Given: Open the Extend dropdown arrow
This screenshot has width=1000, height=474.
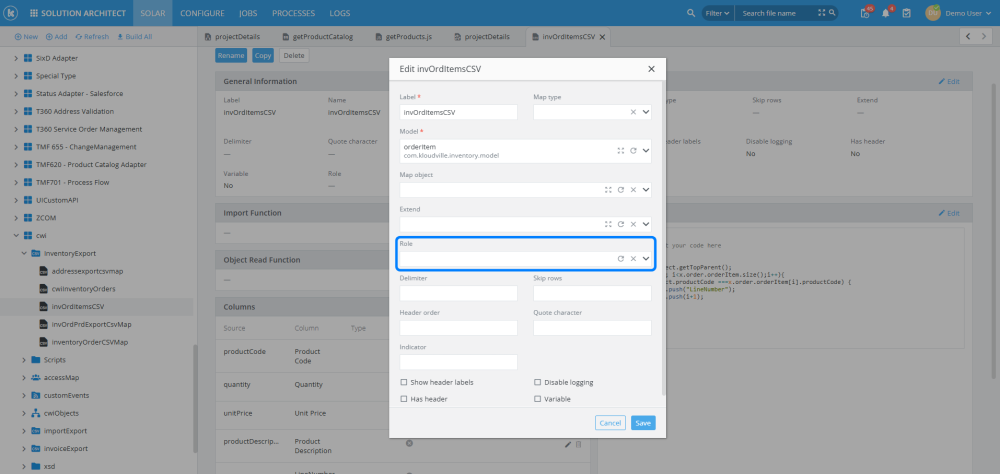Looking at the screenshot, I should pos(645,224).
